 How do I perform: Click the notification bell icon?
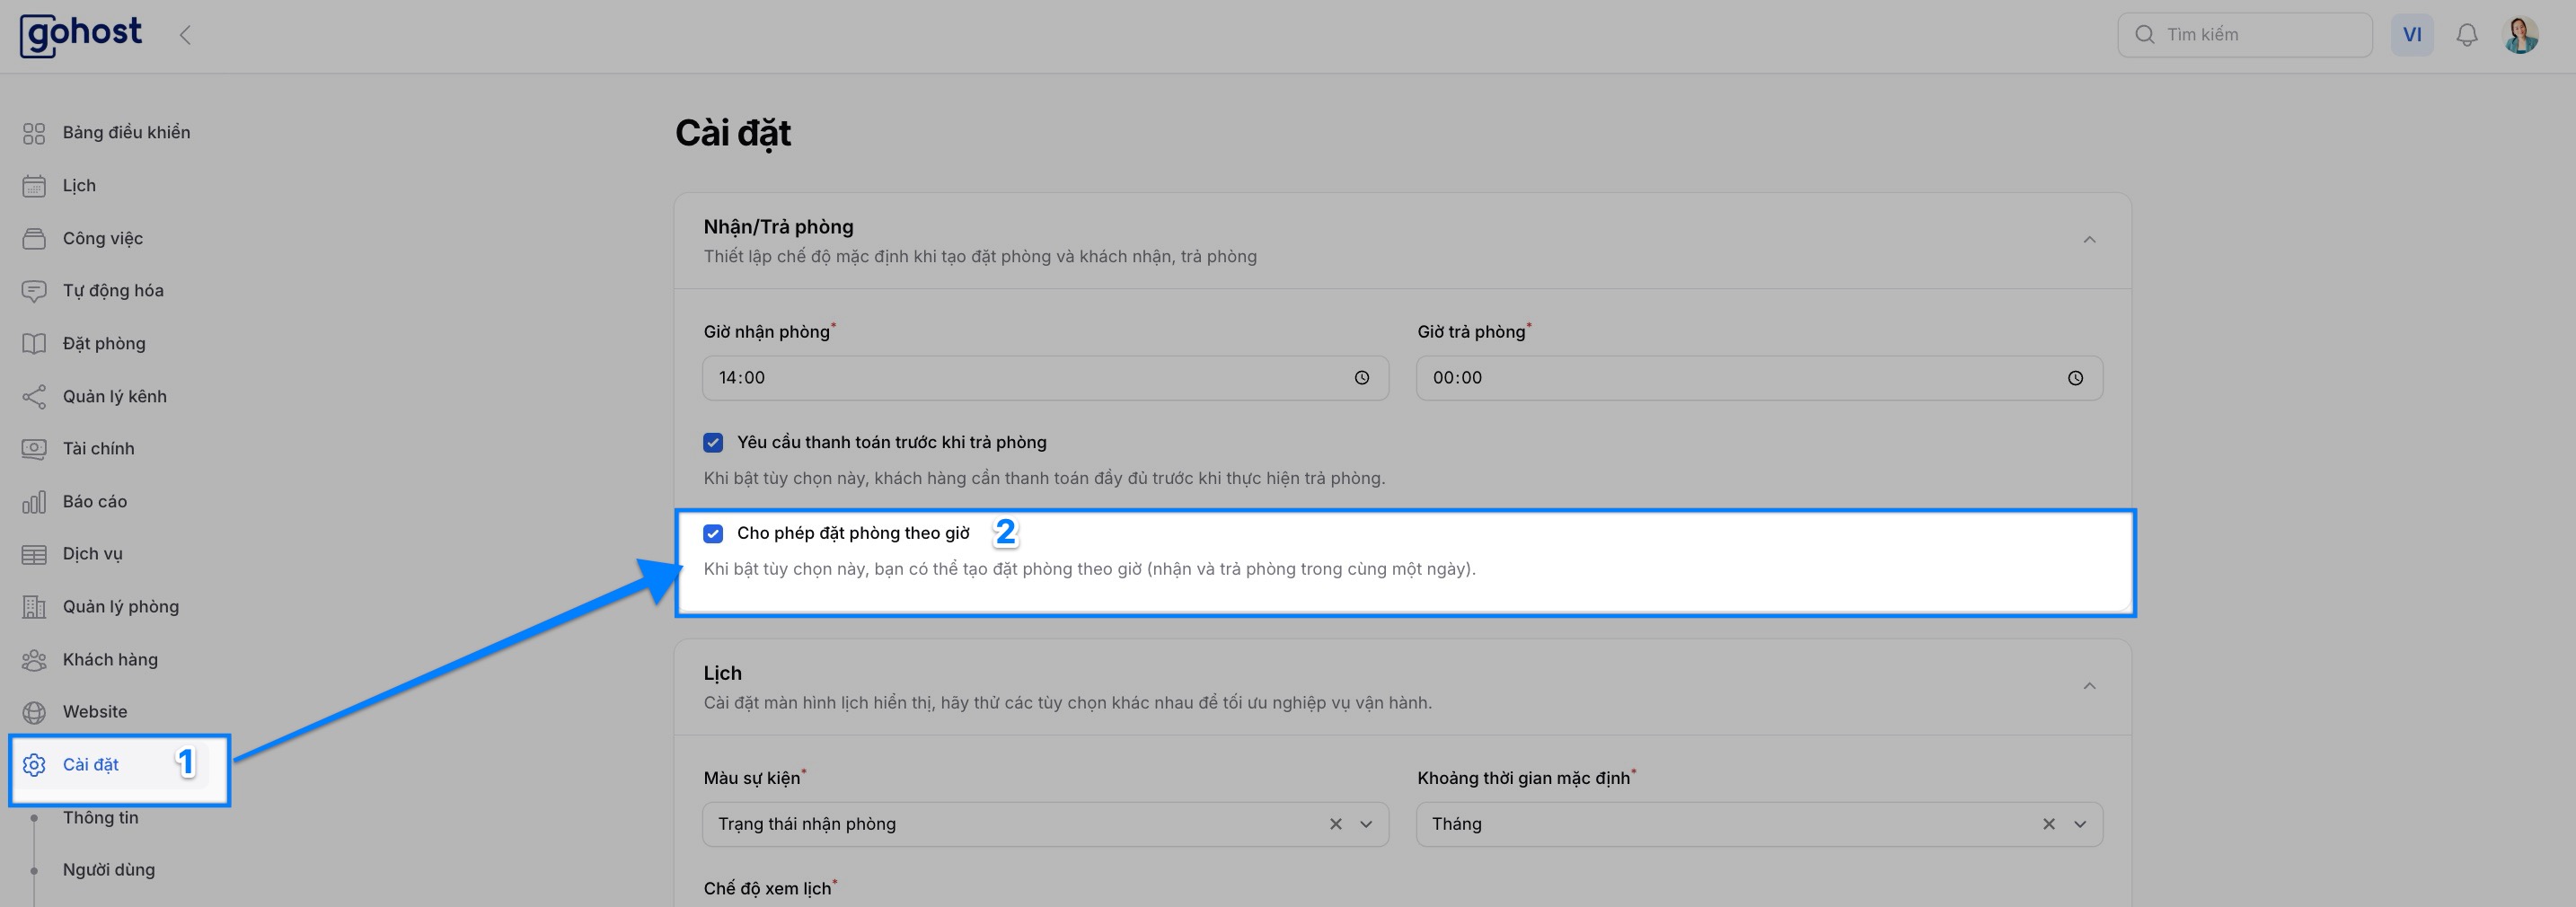[2466, 35]
